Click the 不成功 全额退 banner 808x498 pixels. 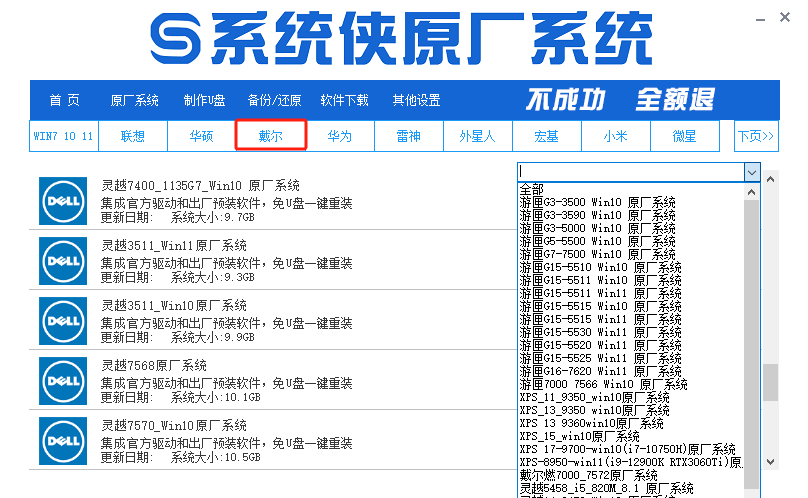click(x=620, y=99)
